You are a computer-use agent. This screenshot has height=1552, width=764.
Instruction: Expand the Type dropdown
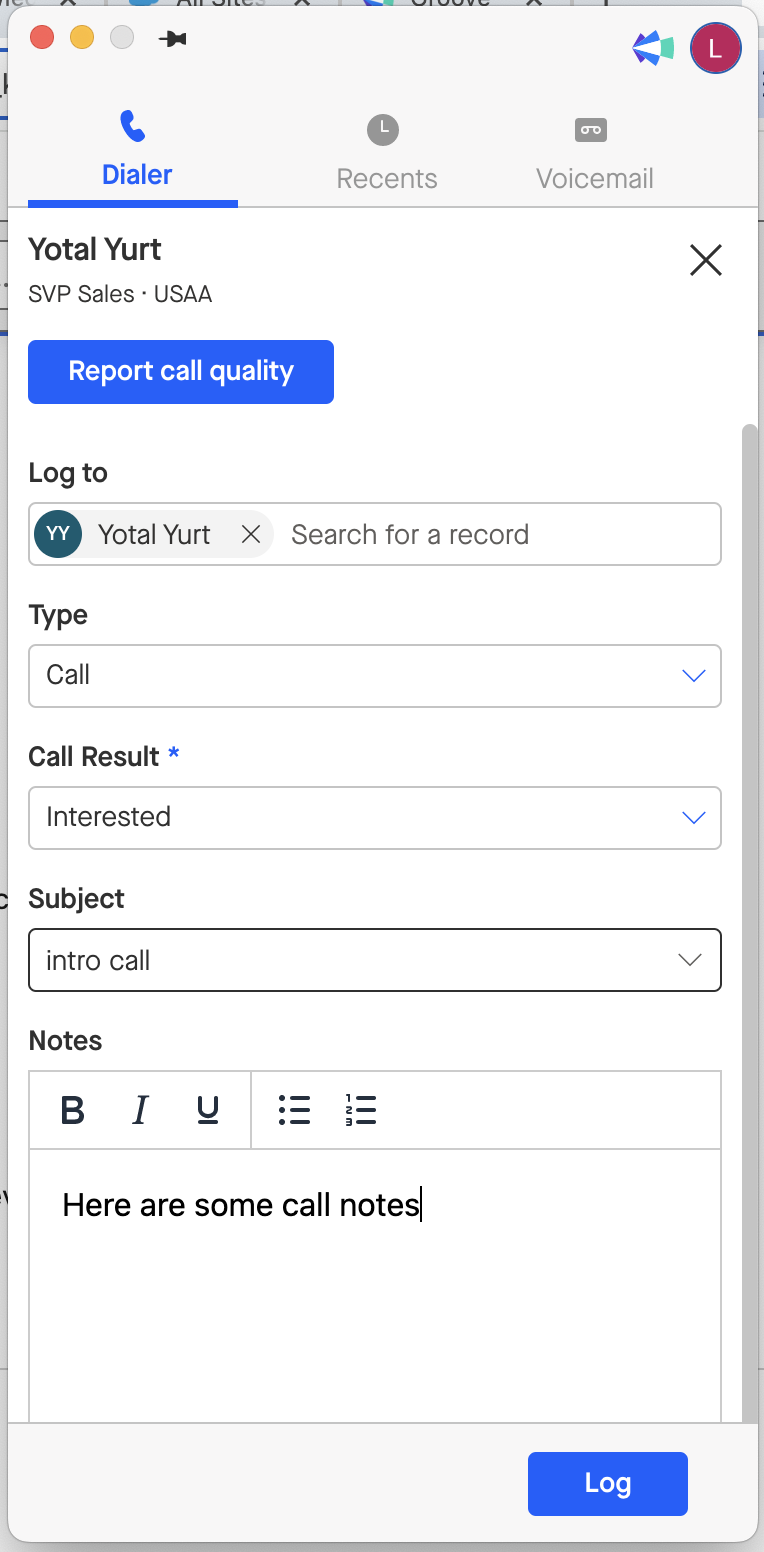(x=374, y=676)
